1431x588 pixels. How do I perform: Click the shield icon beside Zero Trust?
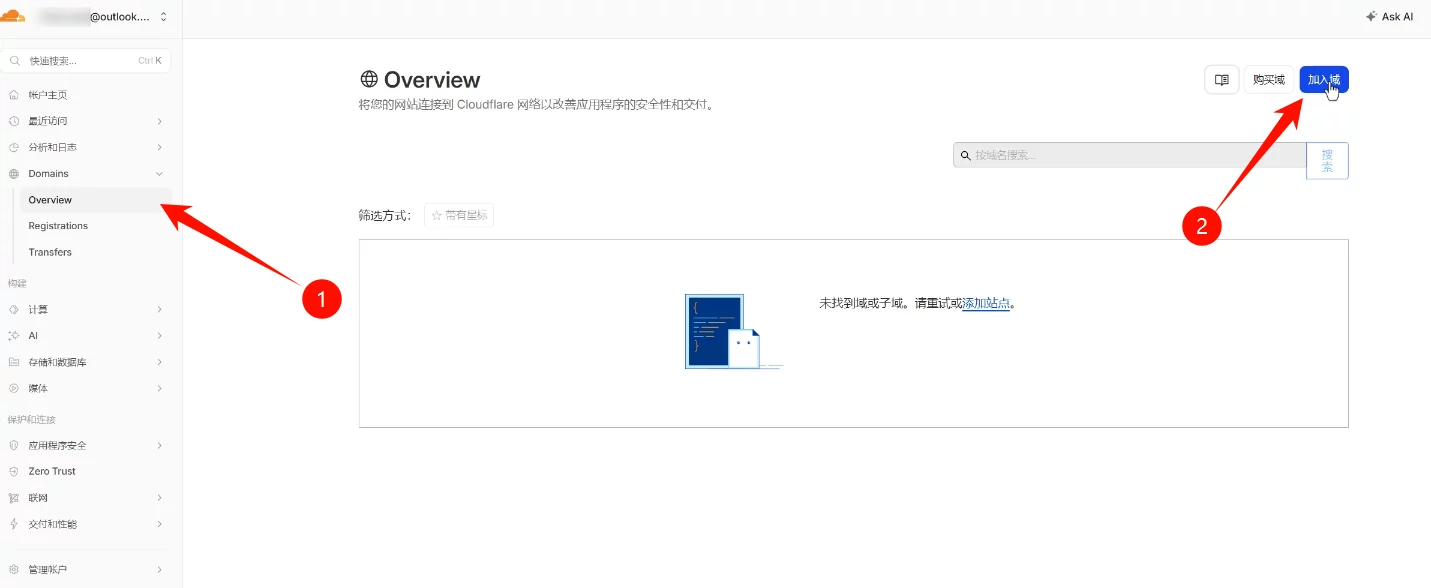pos(14,471)
